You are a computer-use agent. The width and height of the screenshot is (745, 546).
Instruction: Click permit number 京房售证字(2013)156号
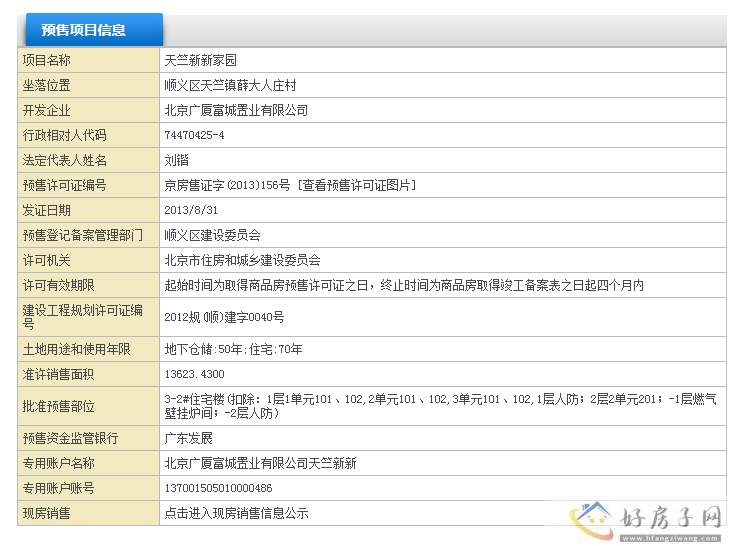227,185
